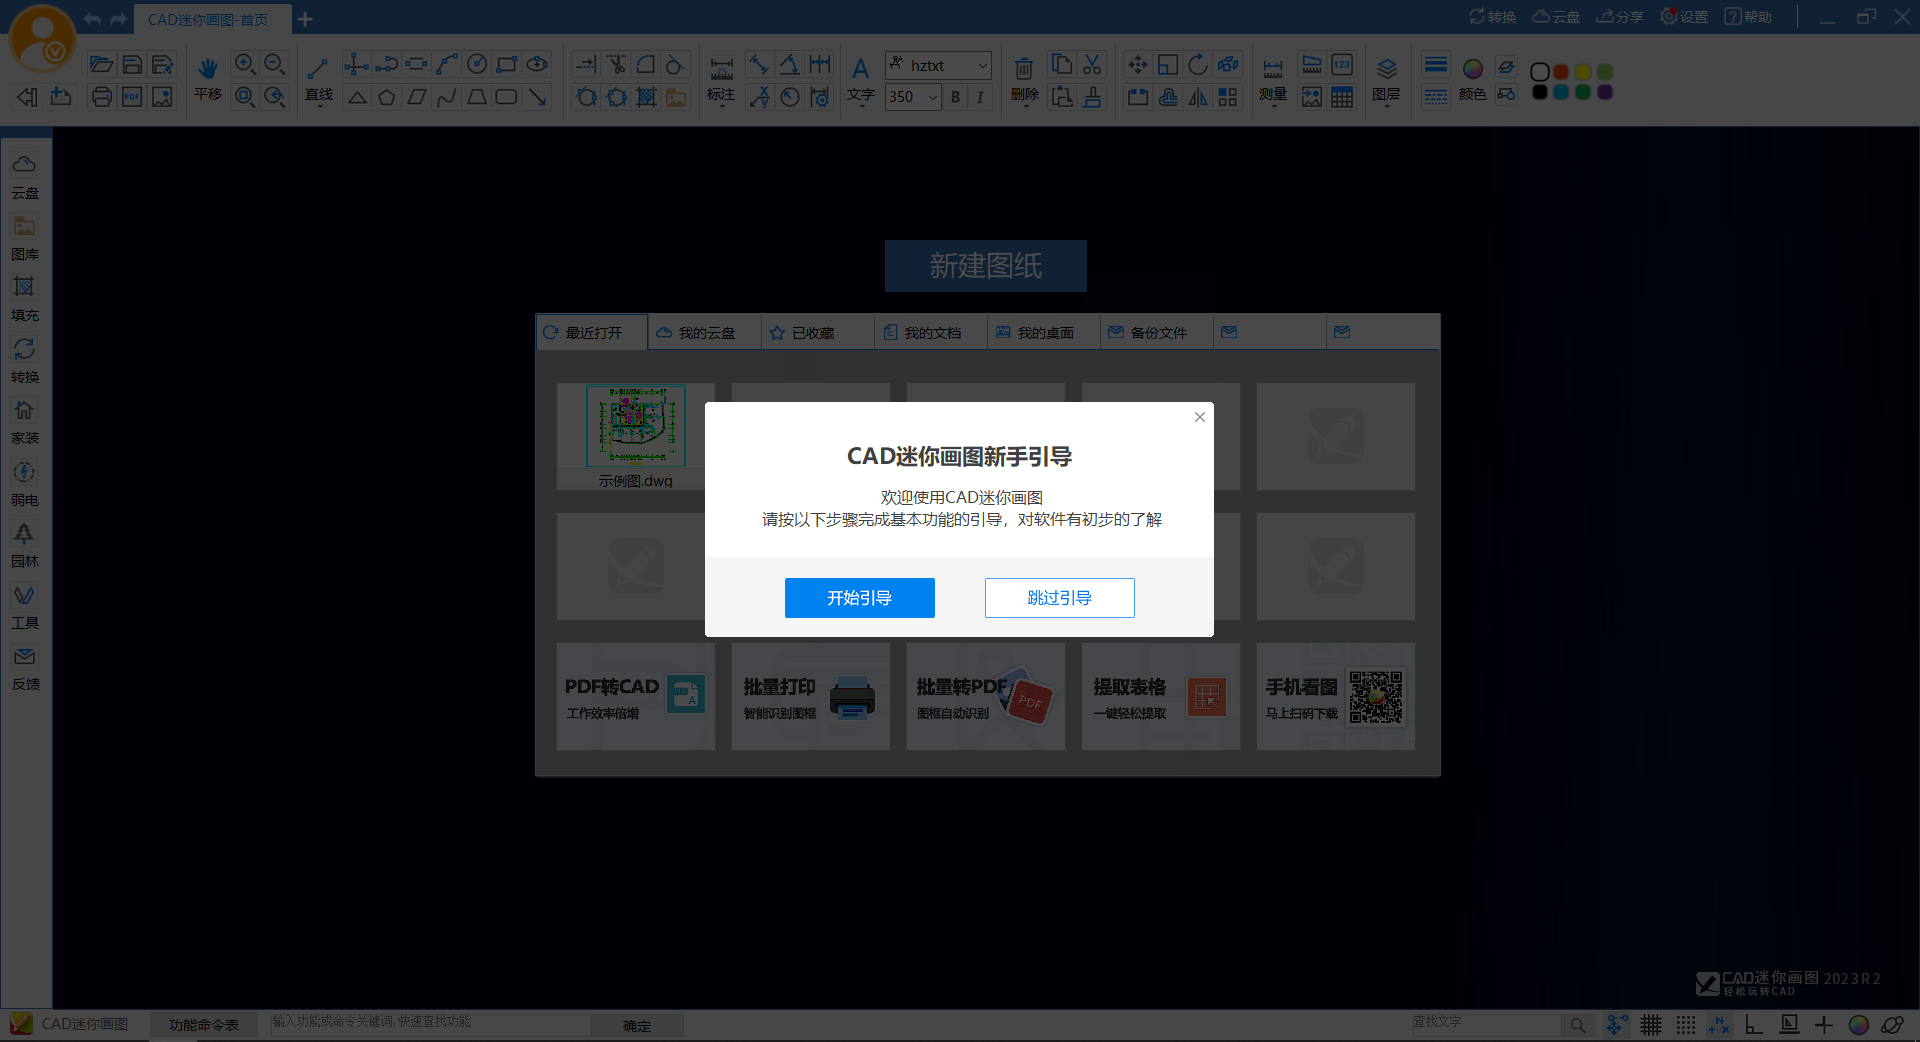Open Cloud Disk (云盘) in the left sidebar
Viewport: 1920px width, 1042px height.
[x=24, y=175]
